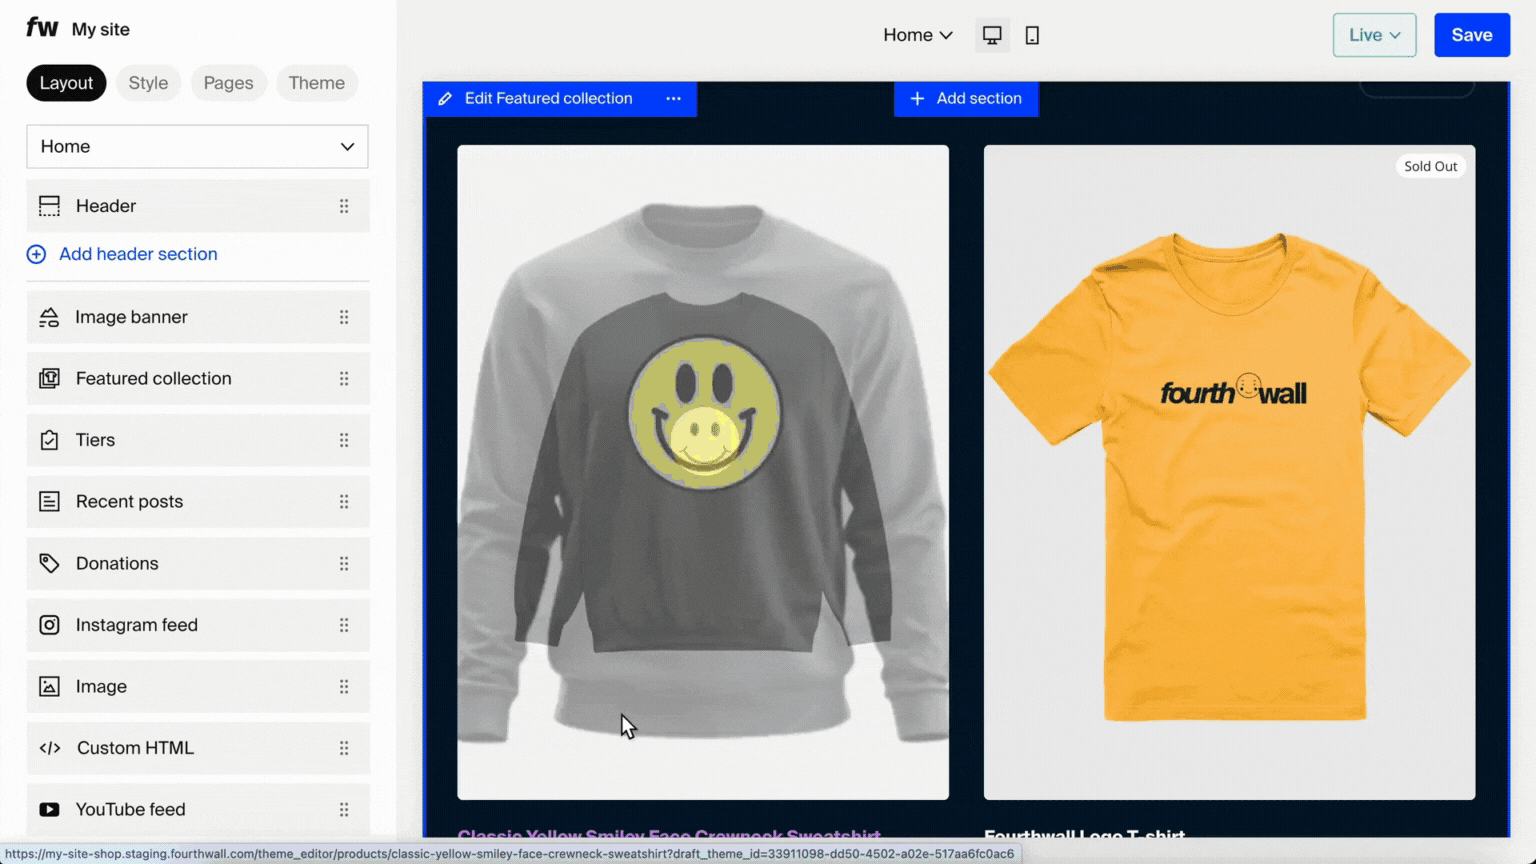Image resolution: width=1536 pixels, height=864 pixels.
Task: Click the smiley face sweatshirt thumbnail
Action: 703,470
